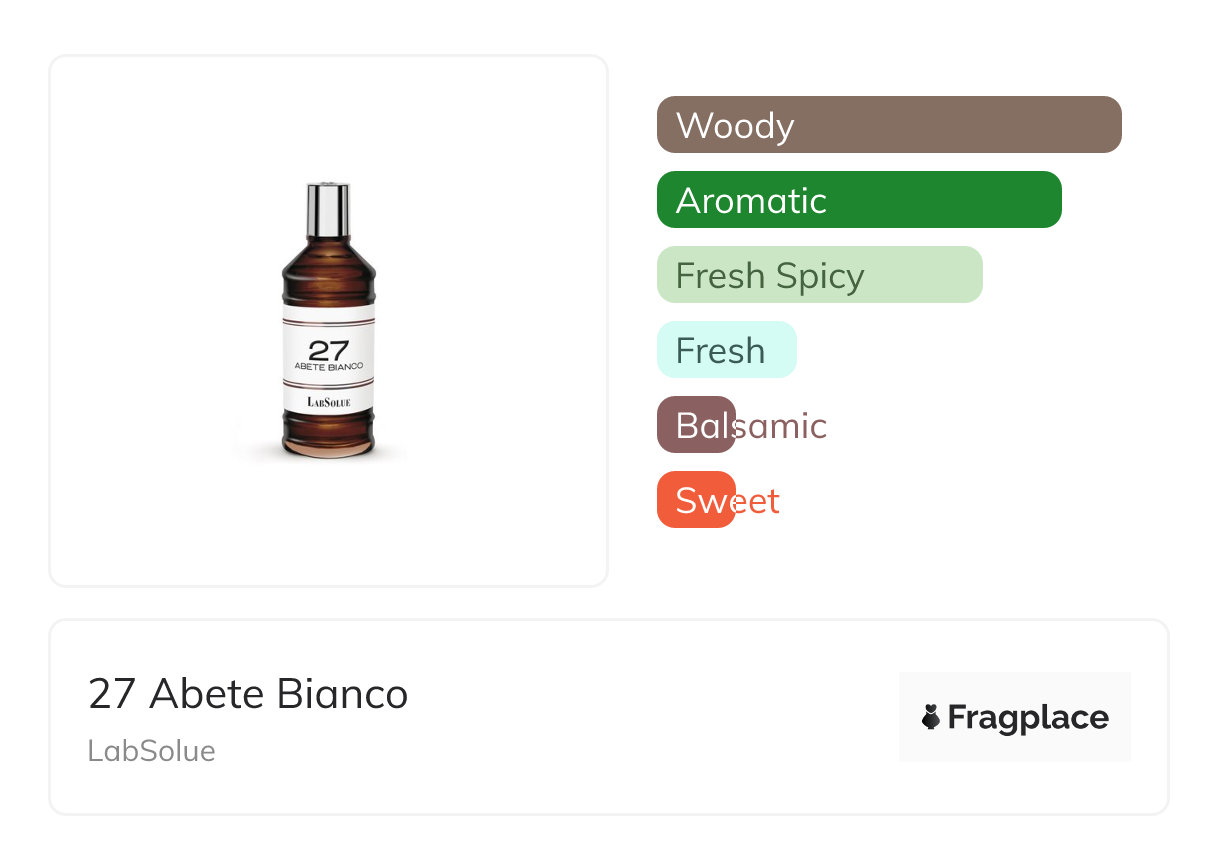
Task: Click the number 27 on bottle label
Action: pyautogui.click(x=328, y=350)
